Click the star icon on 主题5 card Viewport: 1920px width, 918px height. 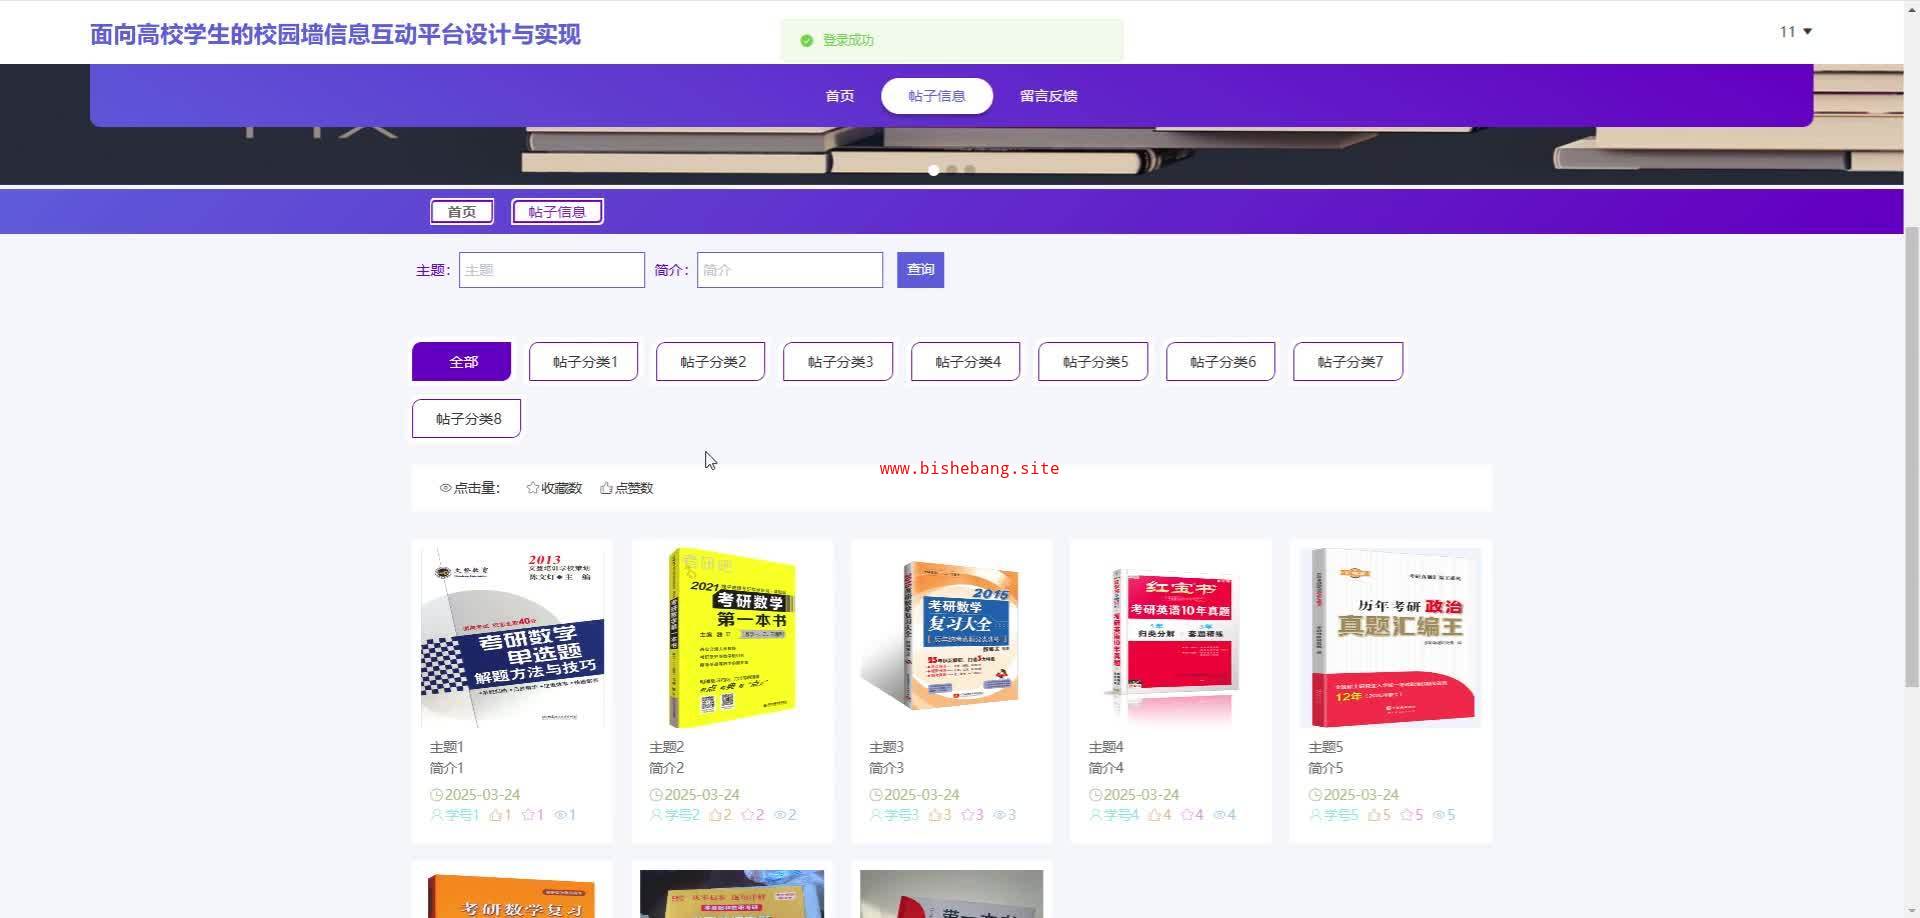1407,815
